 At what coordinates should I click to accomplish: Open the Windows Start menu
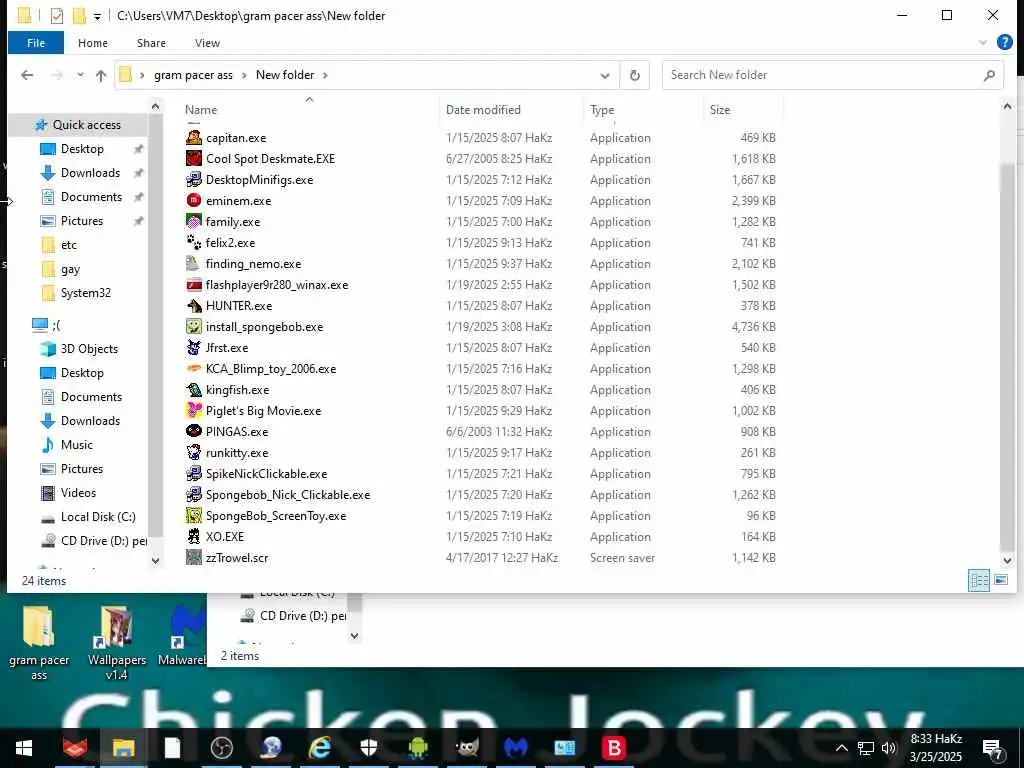click(24, 748)
